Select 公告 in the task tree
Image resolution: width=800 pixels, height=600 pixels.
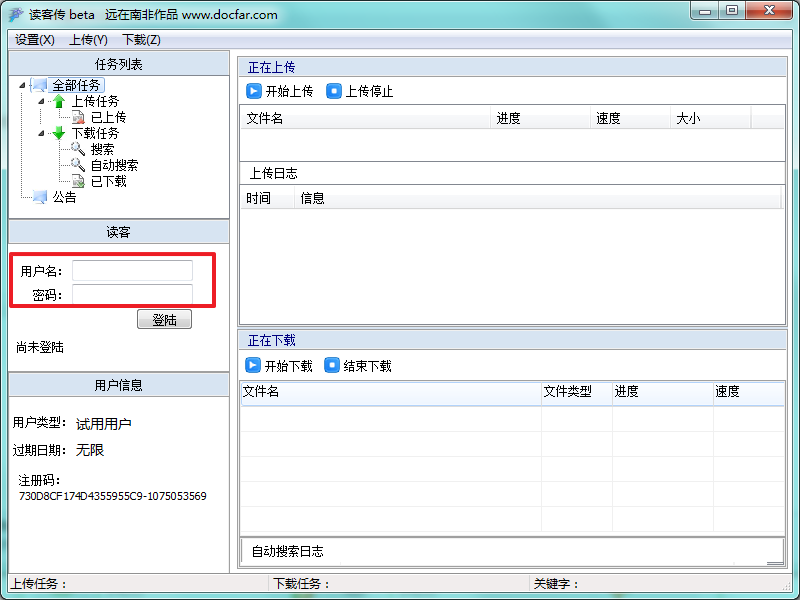tap(64, 197)
